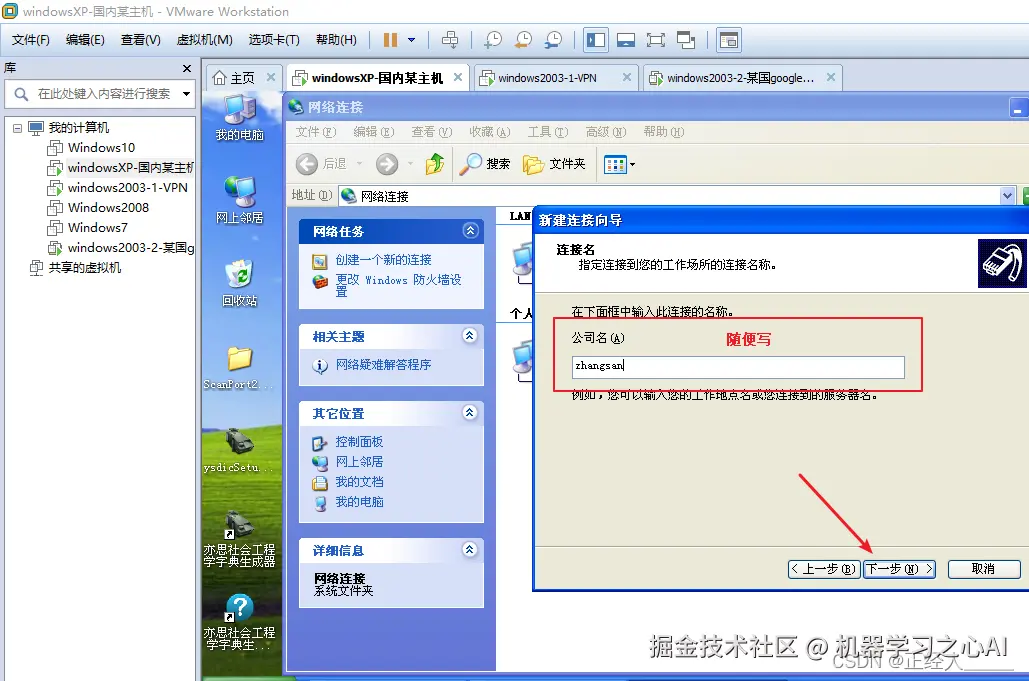Click the forward arrow in Explorer toolbar

coord(387,163)
